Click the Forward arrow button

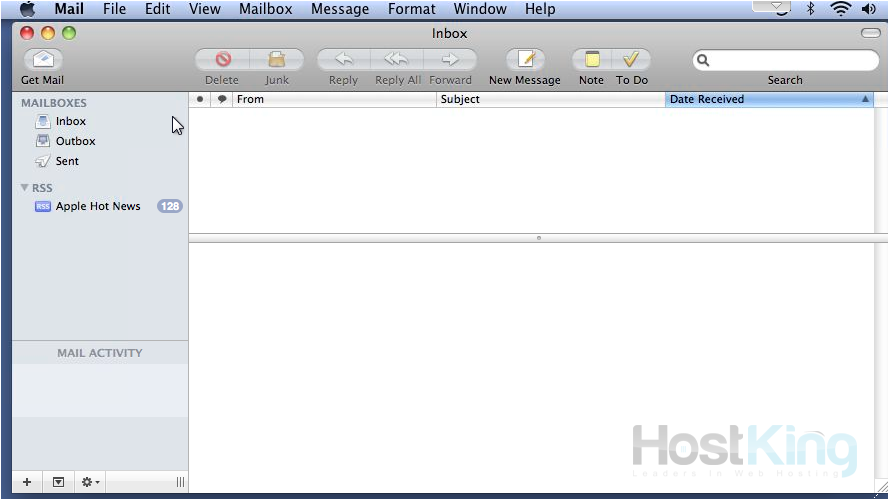coord(450,60)
